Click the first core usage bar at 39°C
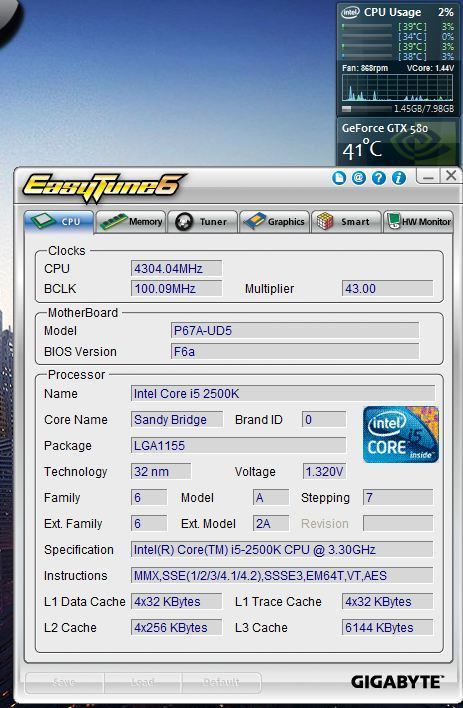Screen dimensions: 463x708 [x=367, y=27]
